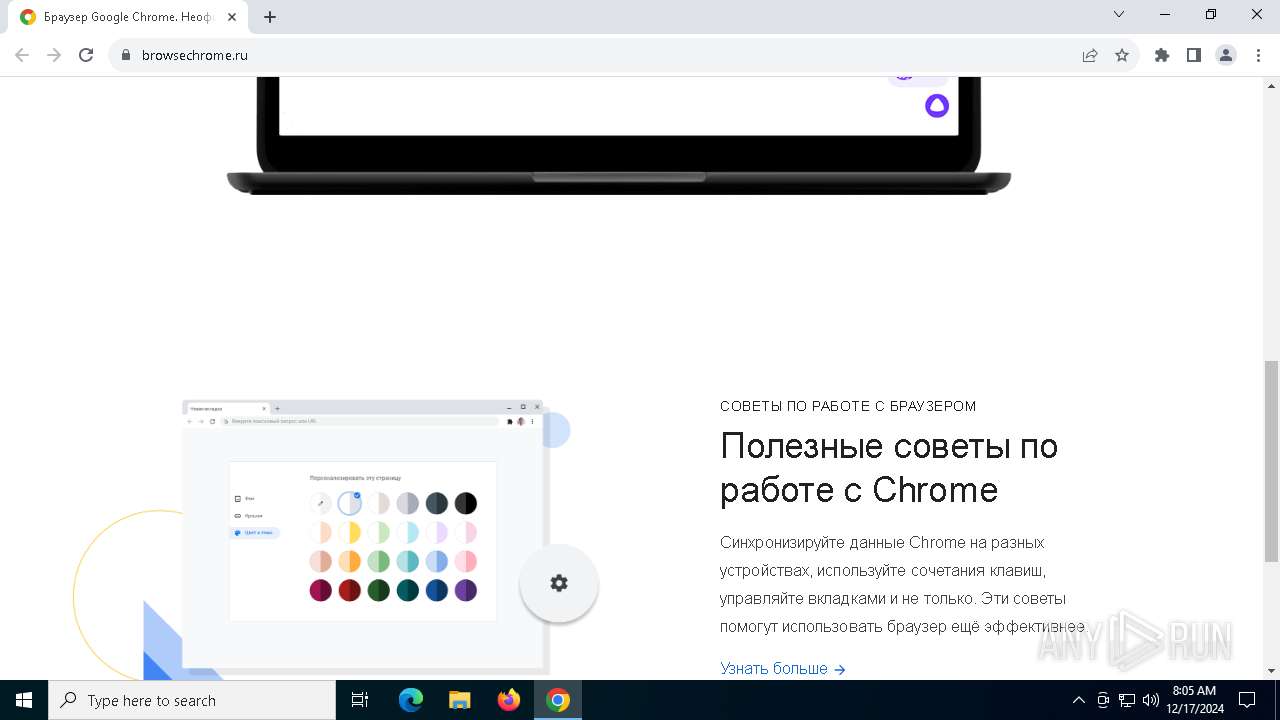The image size is (1280, 720).
Task: Click the purple Alice assistant icon
Action: [x=937, y=105]
